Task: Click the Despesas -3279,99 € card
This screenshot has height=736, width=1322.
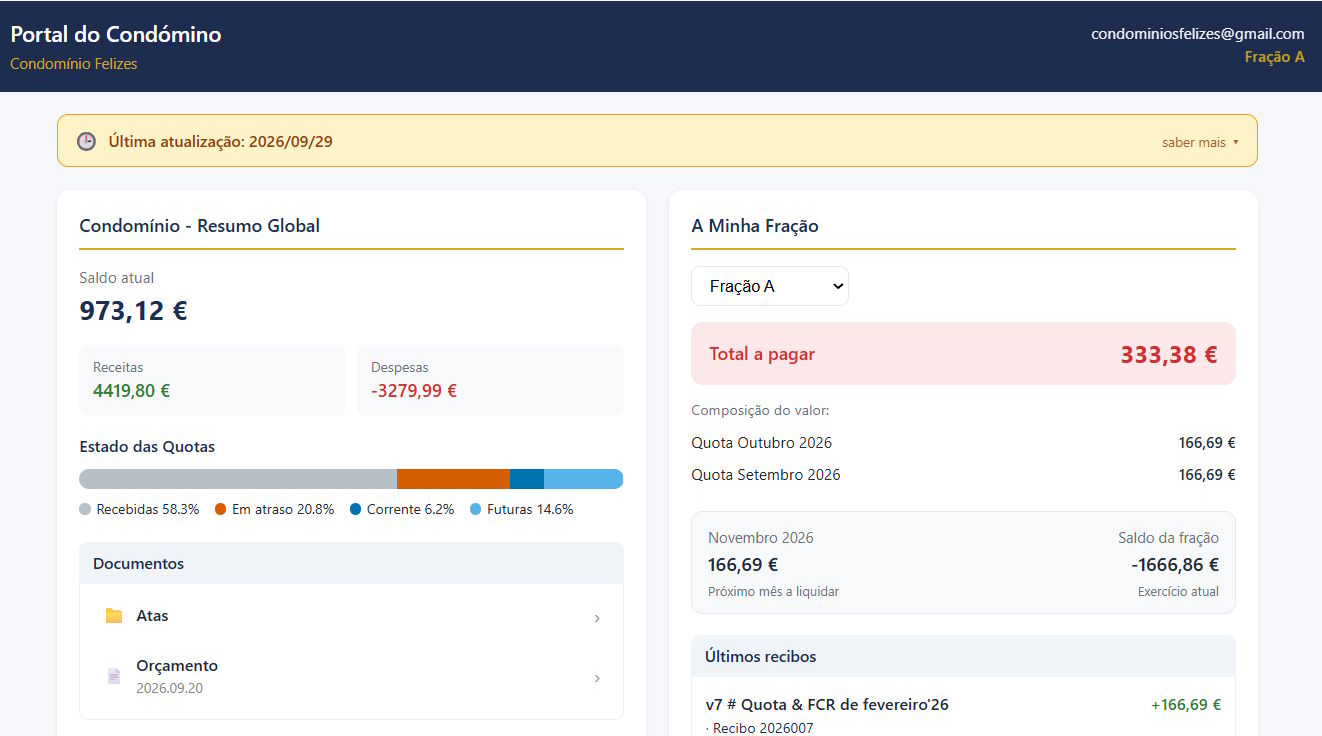Action: tap(490, 380)
